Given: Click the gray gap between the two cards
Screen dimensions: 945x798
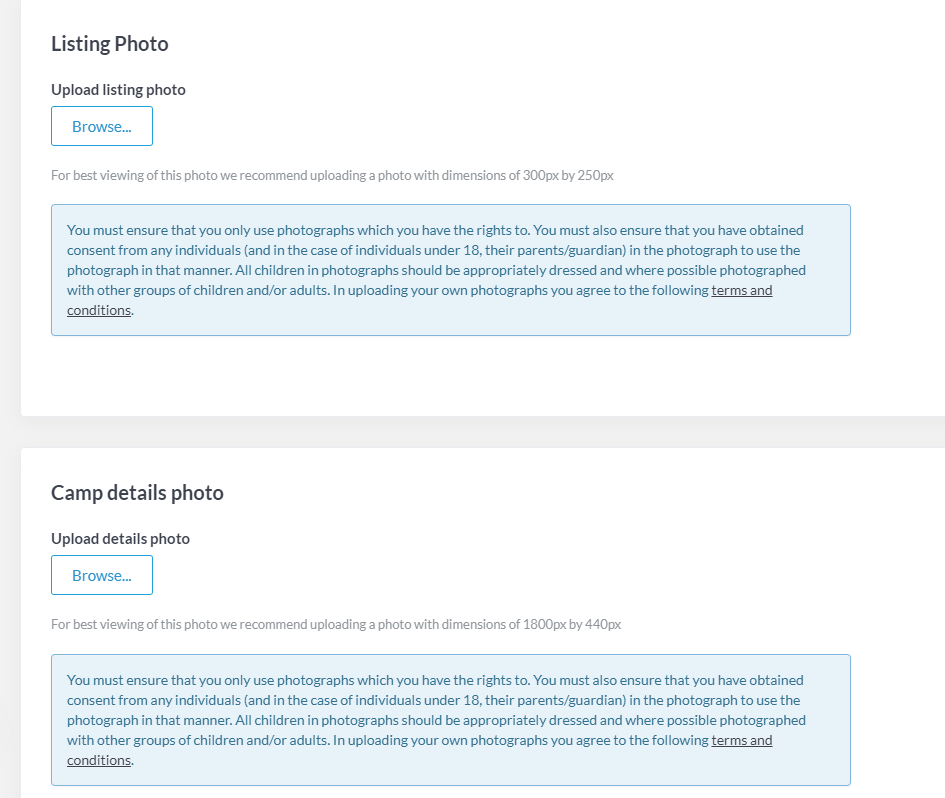Looking at the screenshot, I should [x=482, y=432].
